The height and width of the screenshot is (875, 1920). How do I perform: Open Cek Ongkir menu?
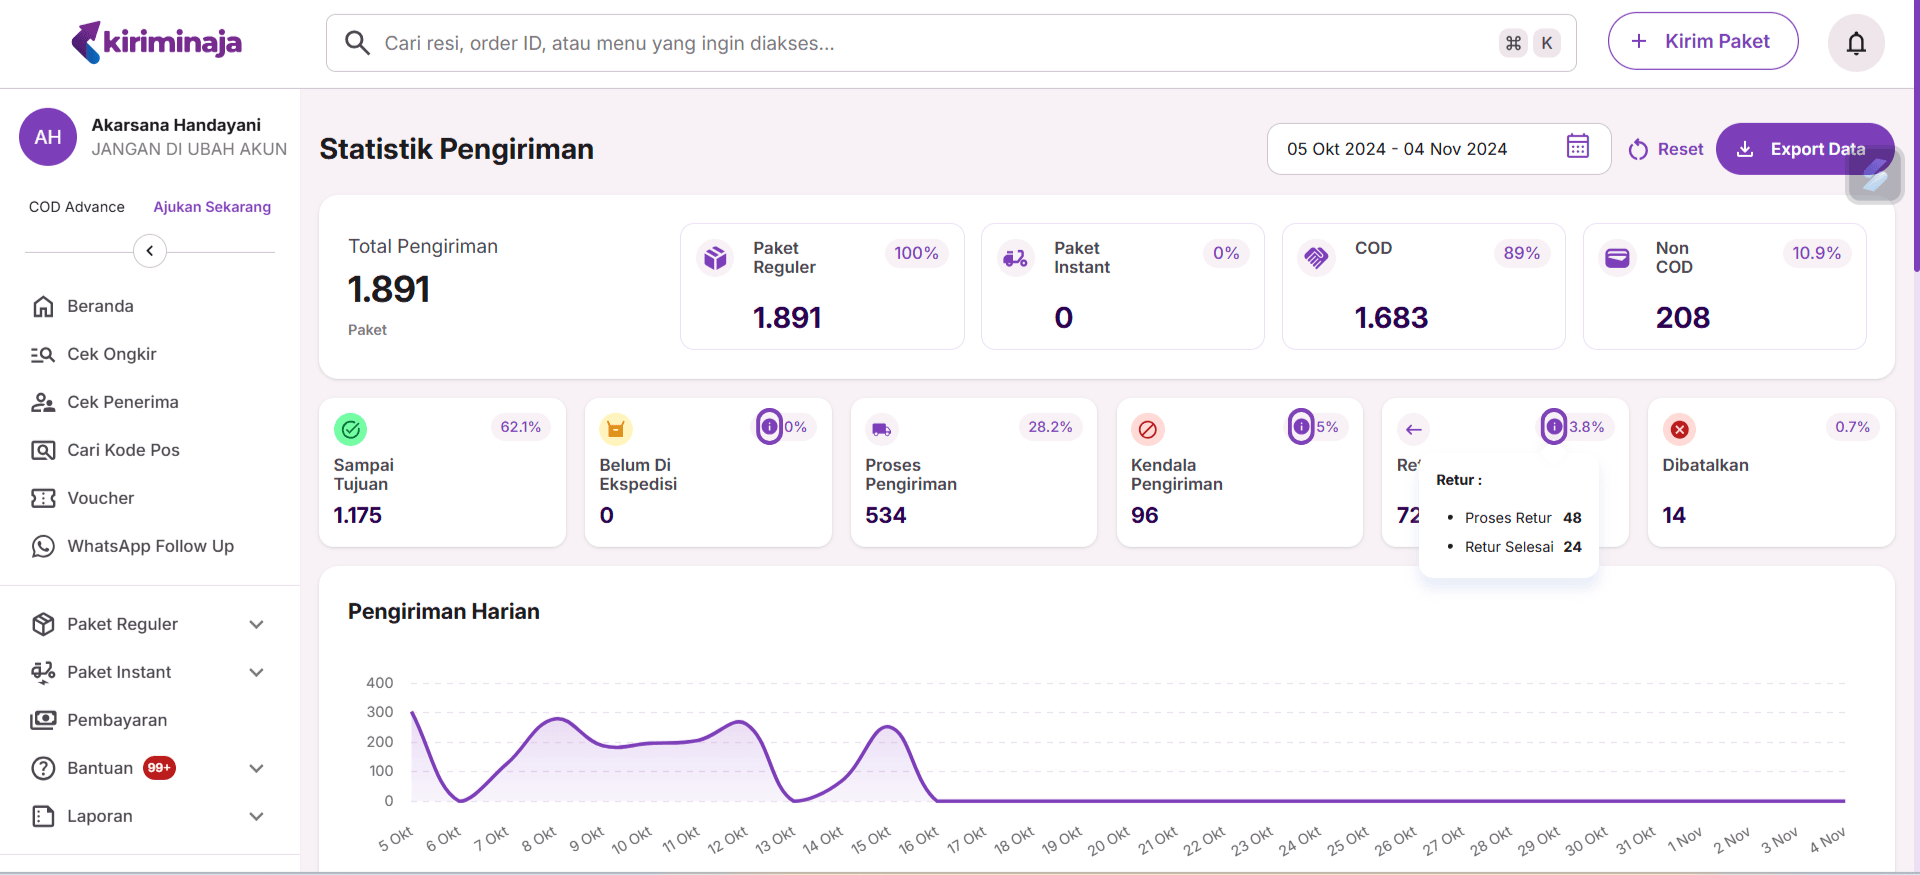[111, 354]
